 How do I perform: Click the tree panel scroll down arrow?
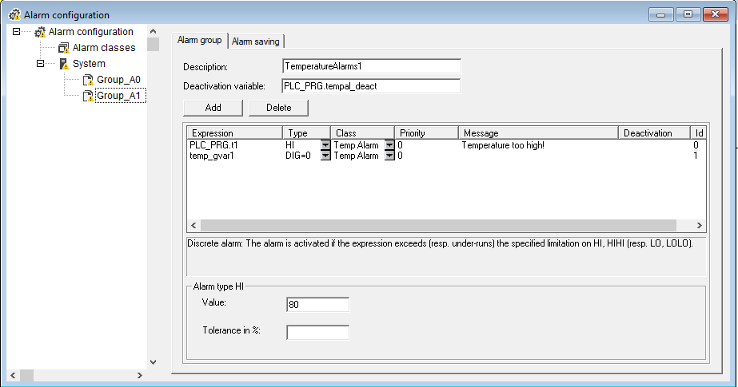[153, 362]
